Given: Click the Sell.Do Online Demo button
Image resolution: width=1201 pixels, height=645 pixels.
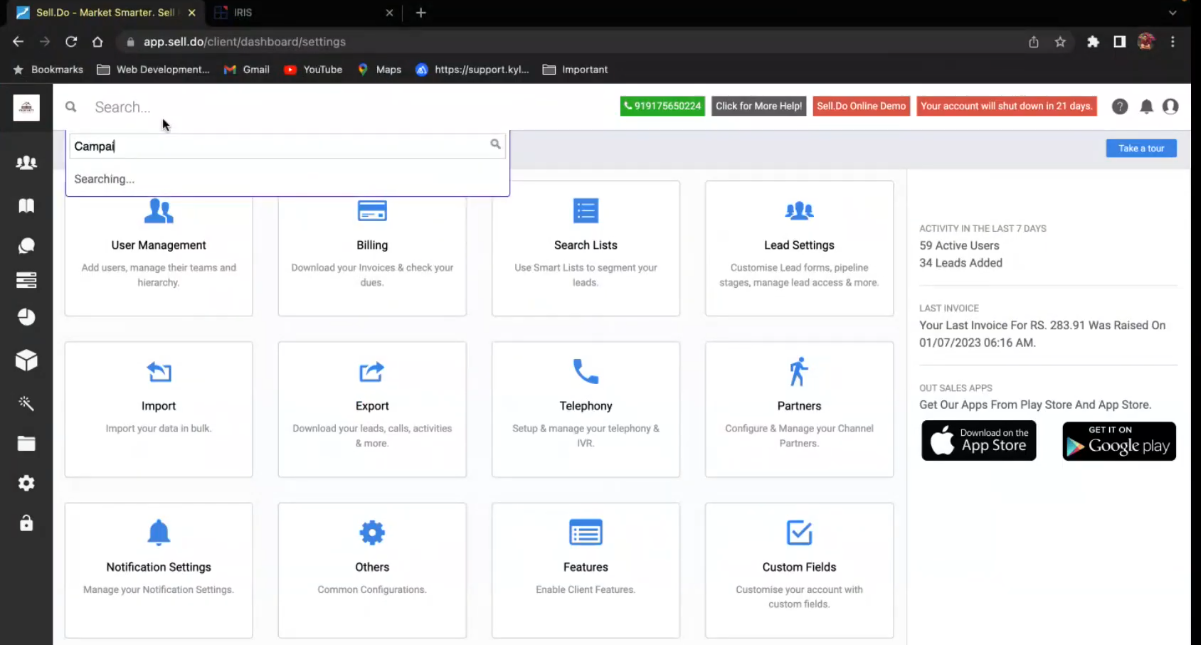Looking at the screenshot, I should (x=861, y=106).
